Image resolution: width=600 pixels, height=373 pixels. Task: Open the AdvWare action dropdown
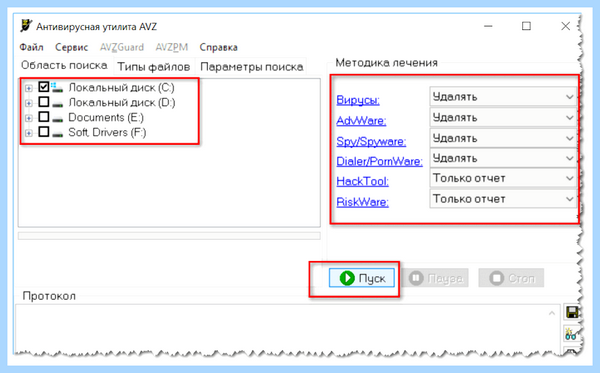[x=503, y=117]
